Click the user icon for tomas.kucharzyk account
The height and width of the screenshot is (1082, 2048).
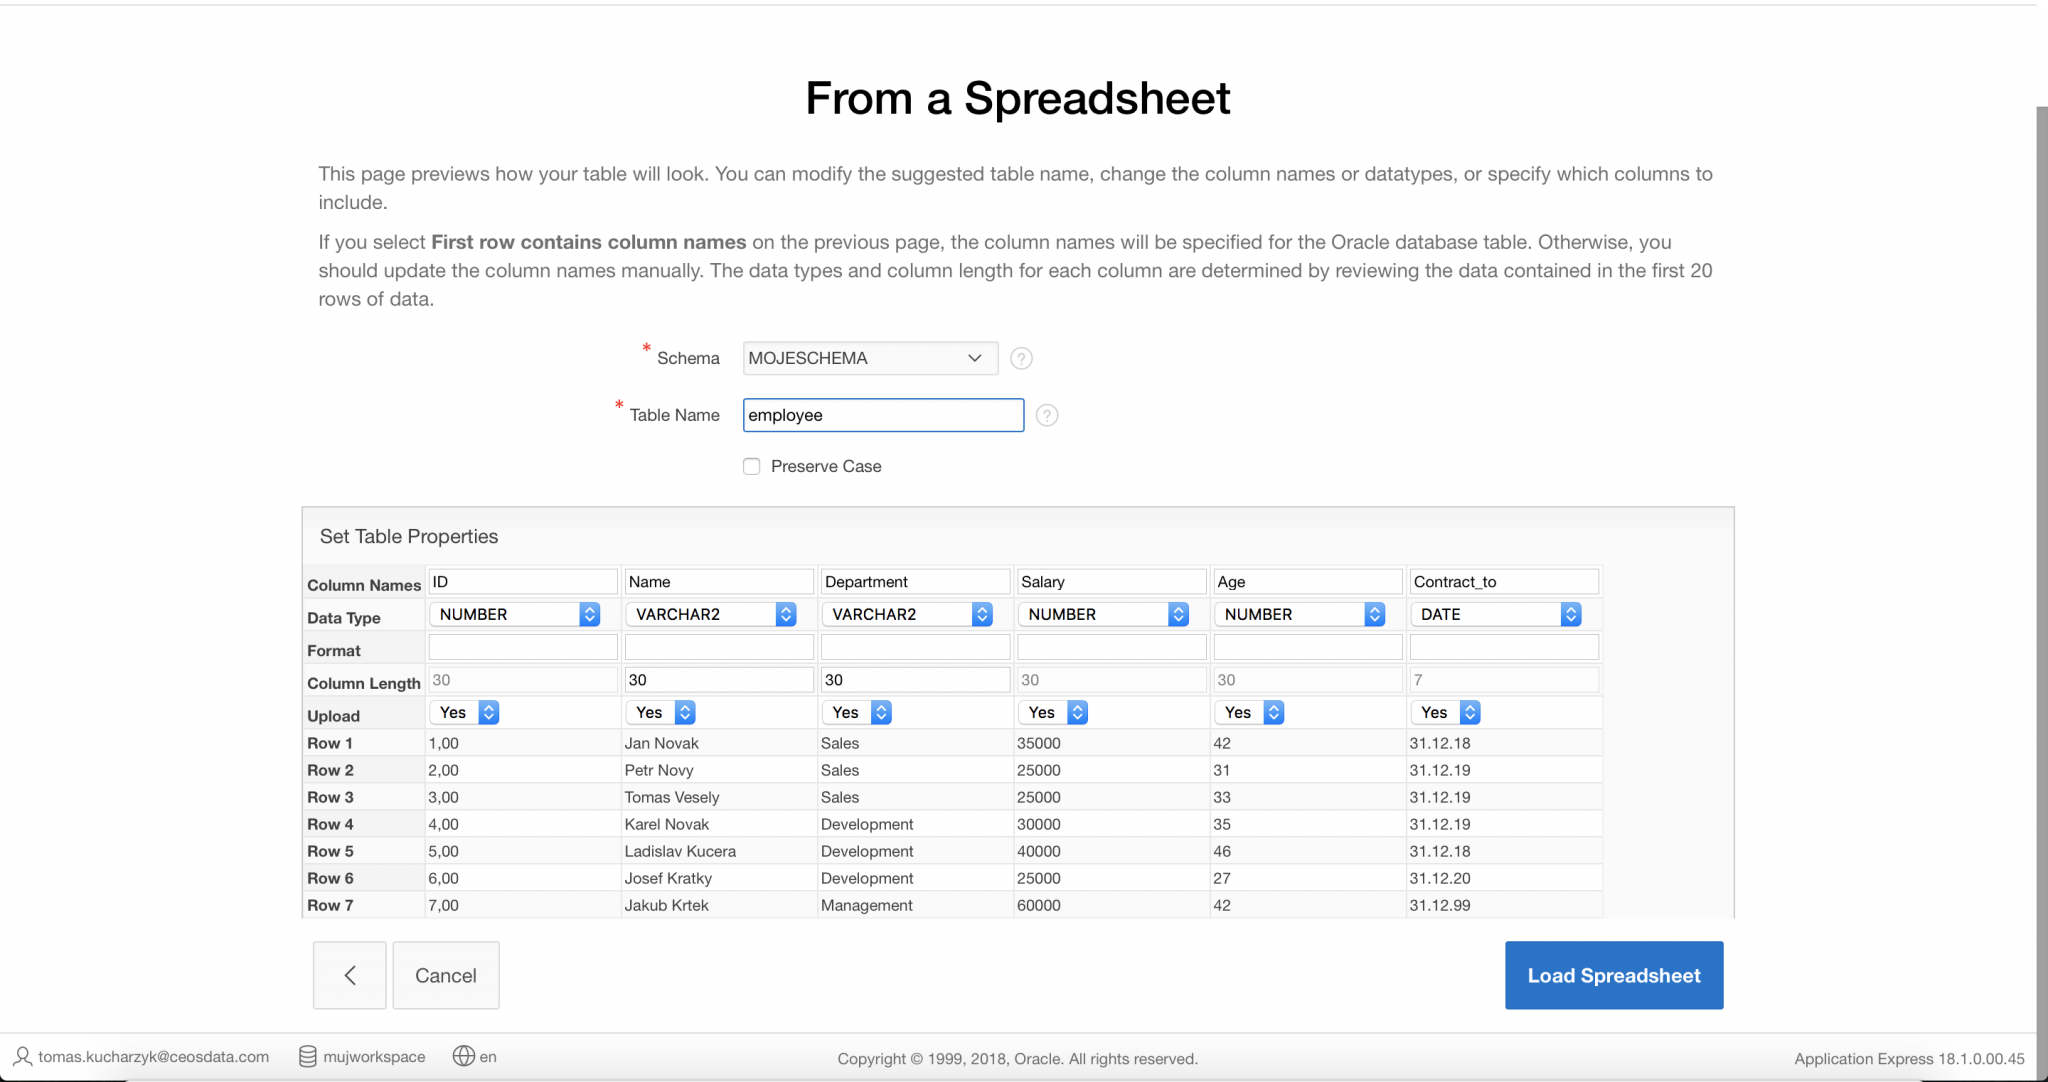[22, 1057]
